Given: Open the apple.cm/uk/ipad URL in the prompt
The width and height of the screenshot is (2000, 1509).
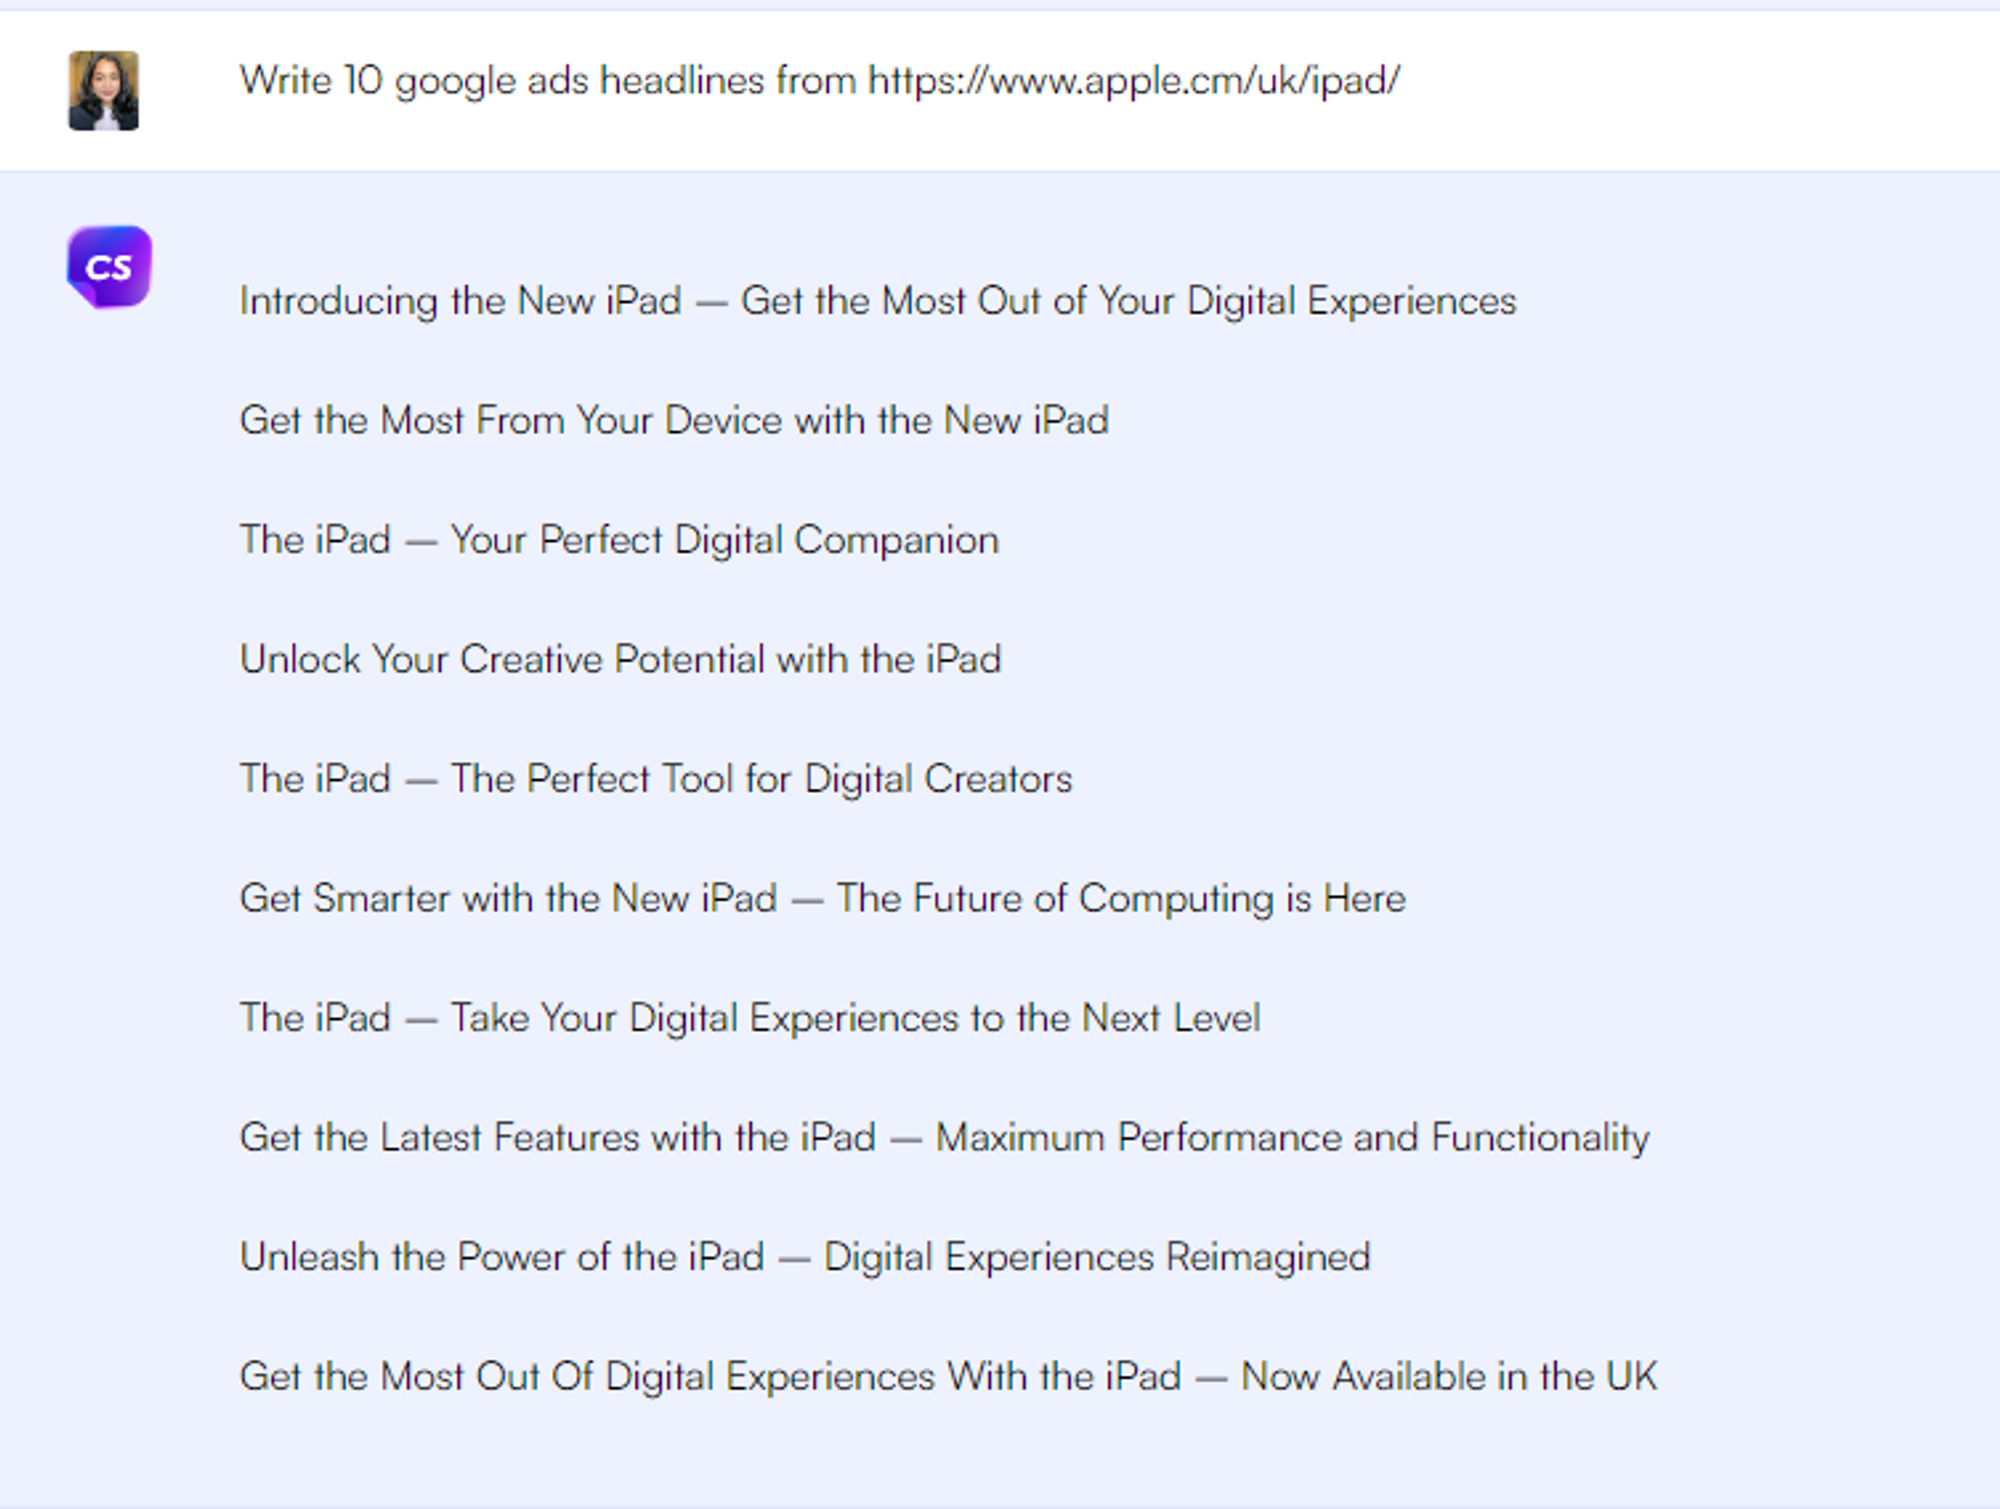Looking at the screenshot, I should click(1133, 80).
